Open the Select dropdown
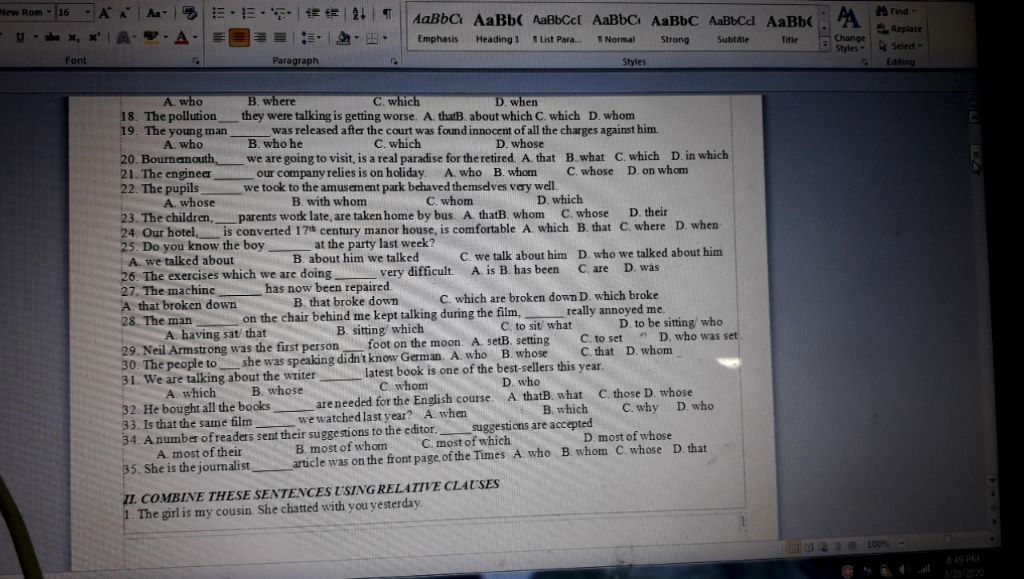Viewport: 1024px width, 579px height. coord(901,46)
